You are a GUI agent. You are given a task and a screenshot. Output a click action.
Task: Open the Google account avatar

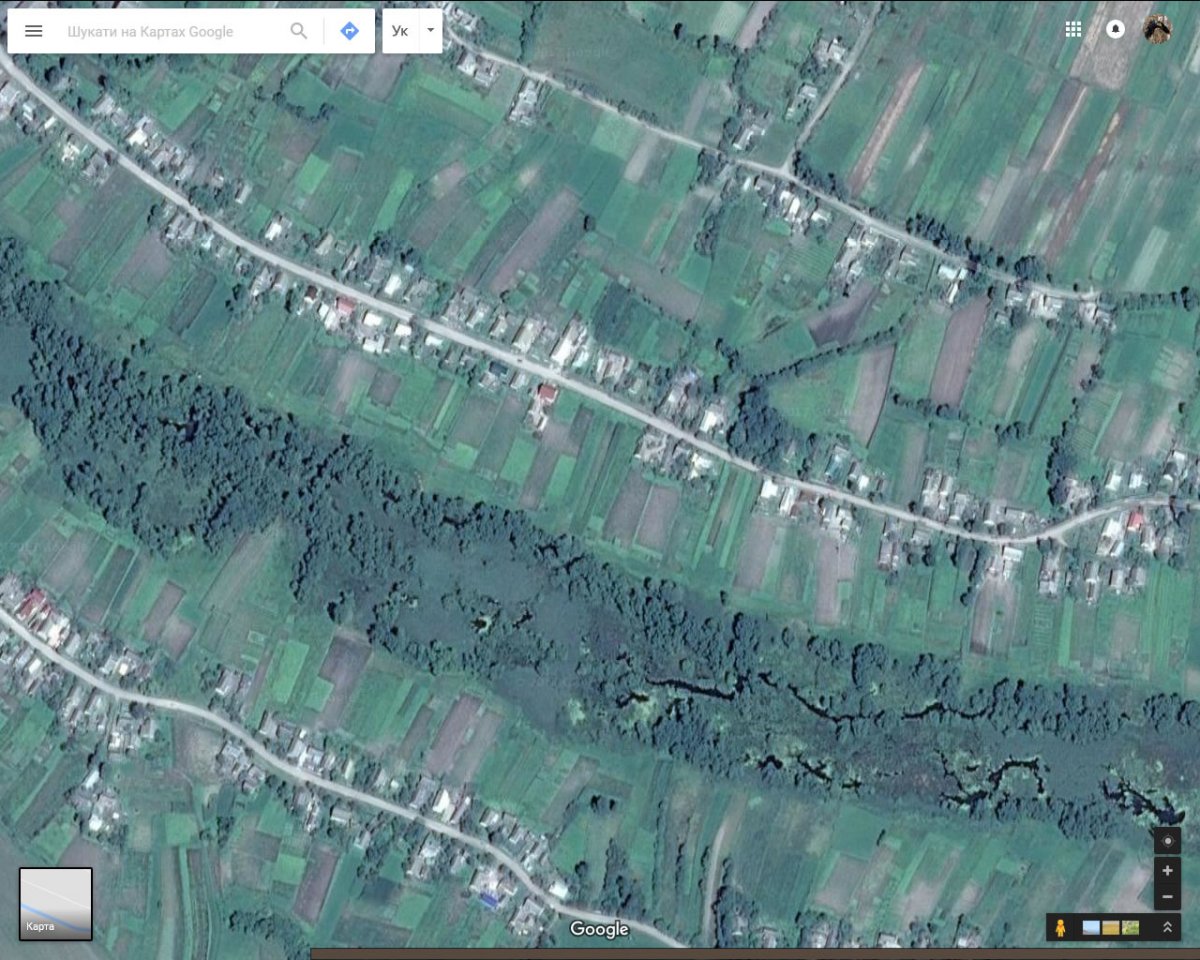point(1158,30)
